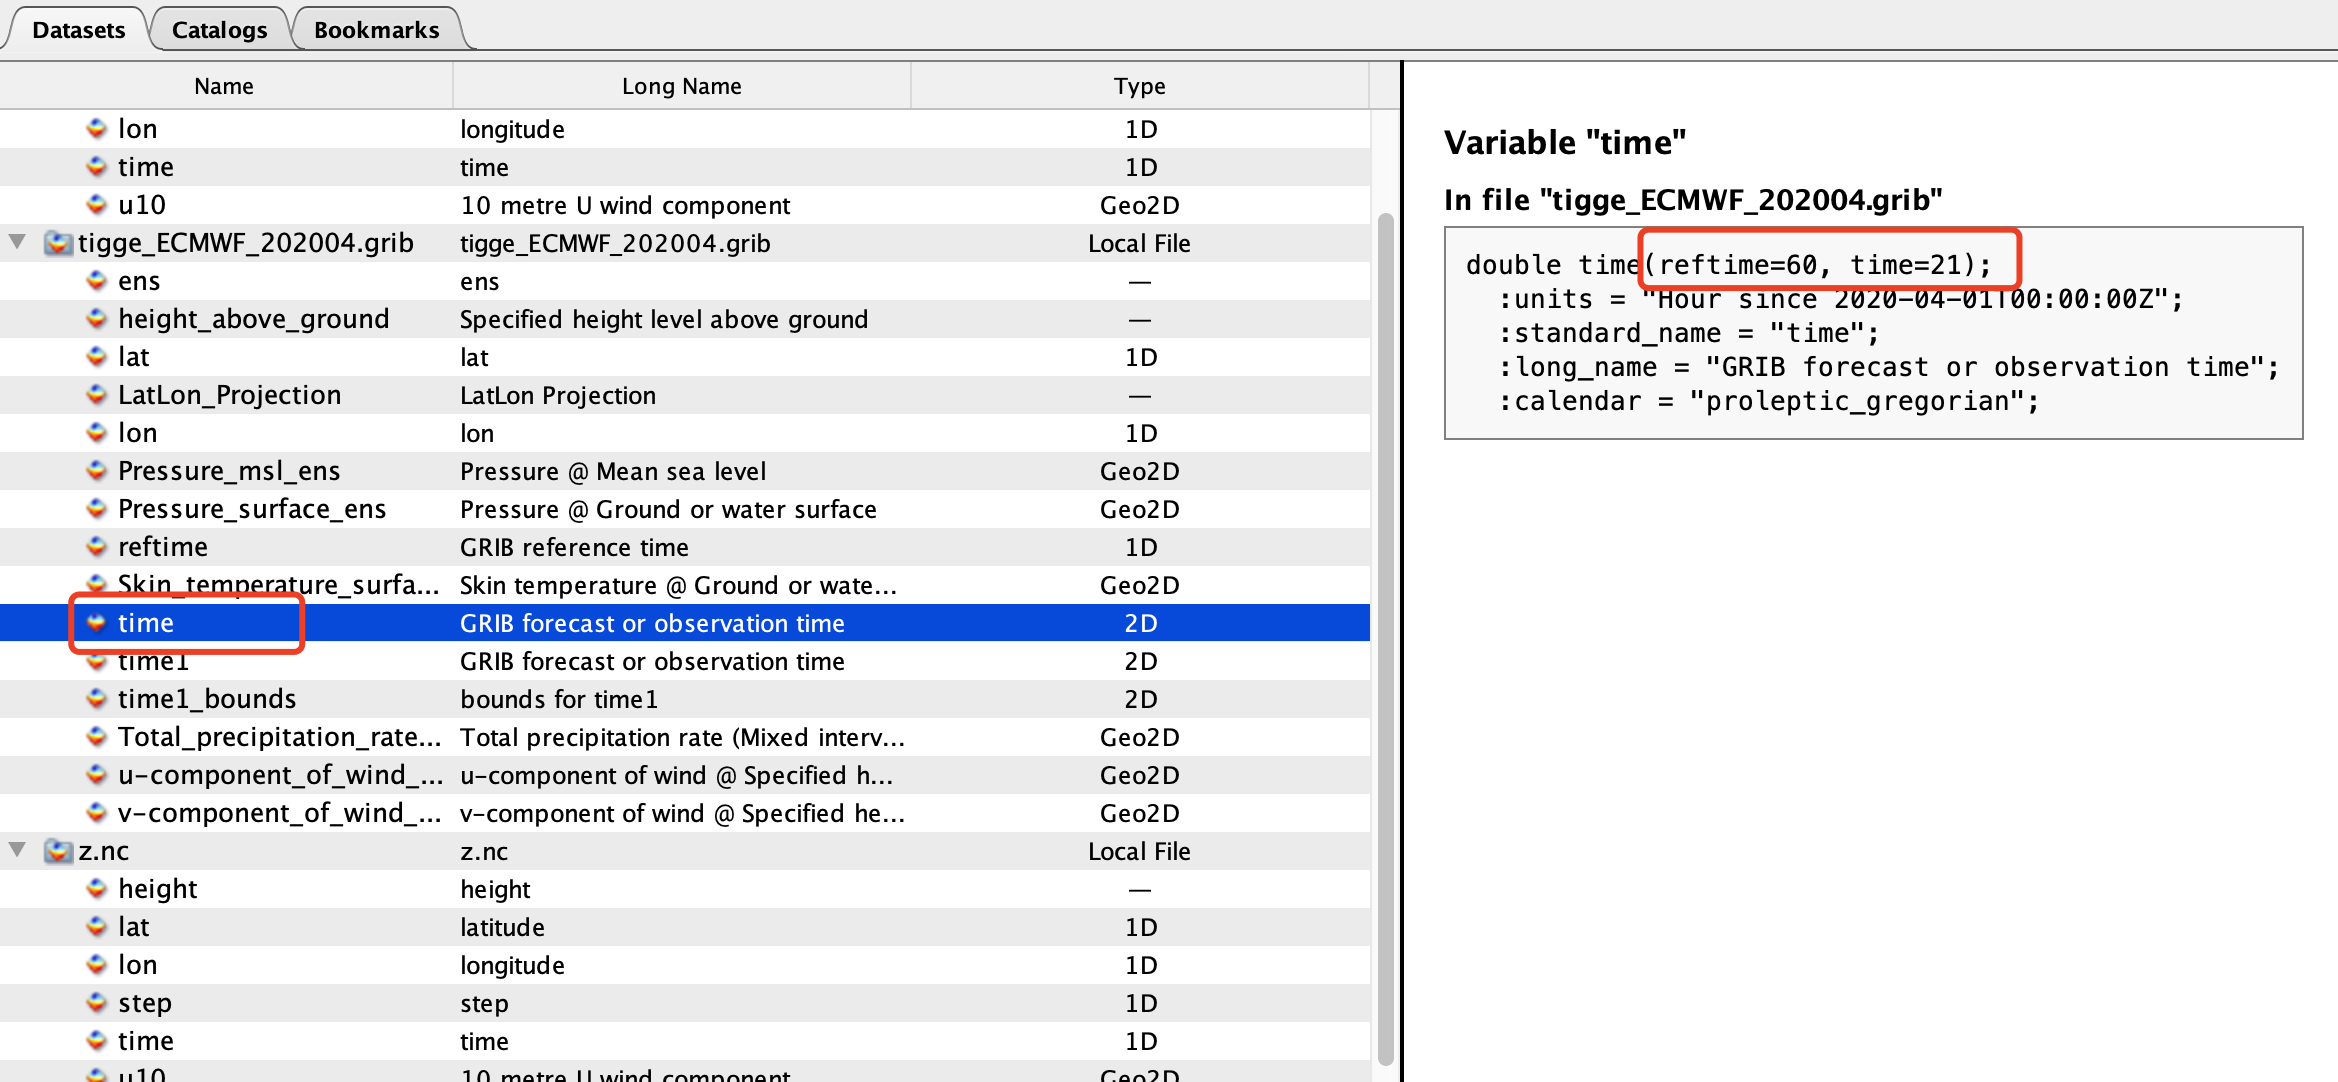This screenshot has width=2338, height=1082.
Task: Click the variable icon for time1_bounds
Action: (x=96, y=699)
